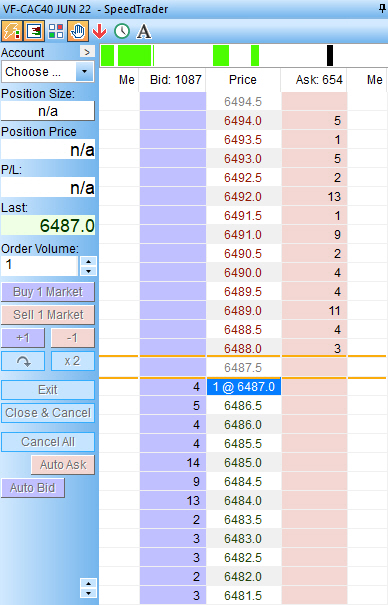Screen dimensions: 388x605
Task: Click the Close & Cancel button
Action: 48,413
